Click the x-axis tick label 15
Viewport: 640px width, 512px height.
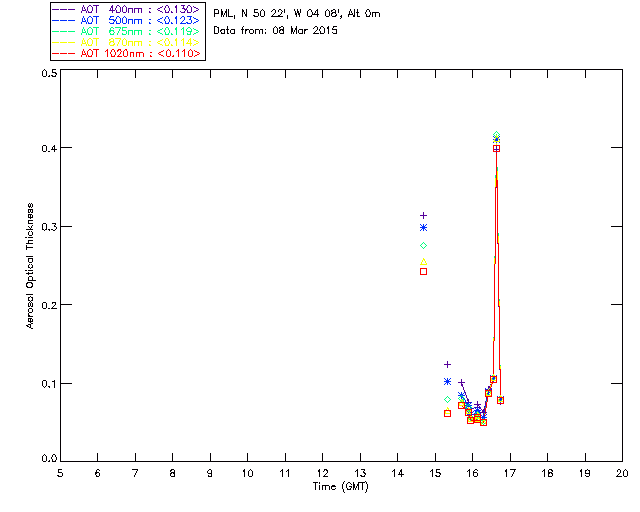435,473
